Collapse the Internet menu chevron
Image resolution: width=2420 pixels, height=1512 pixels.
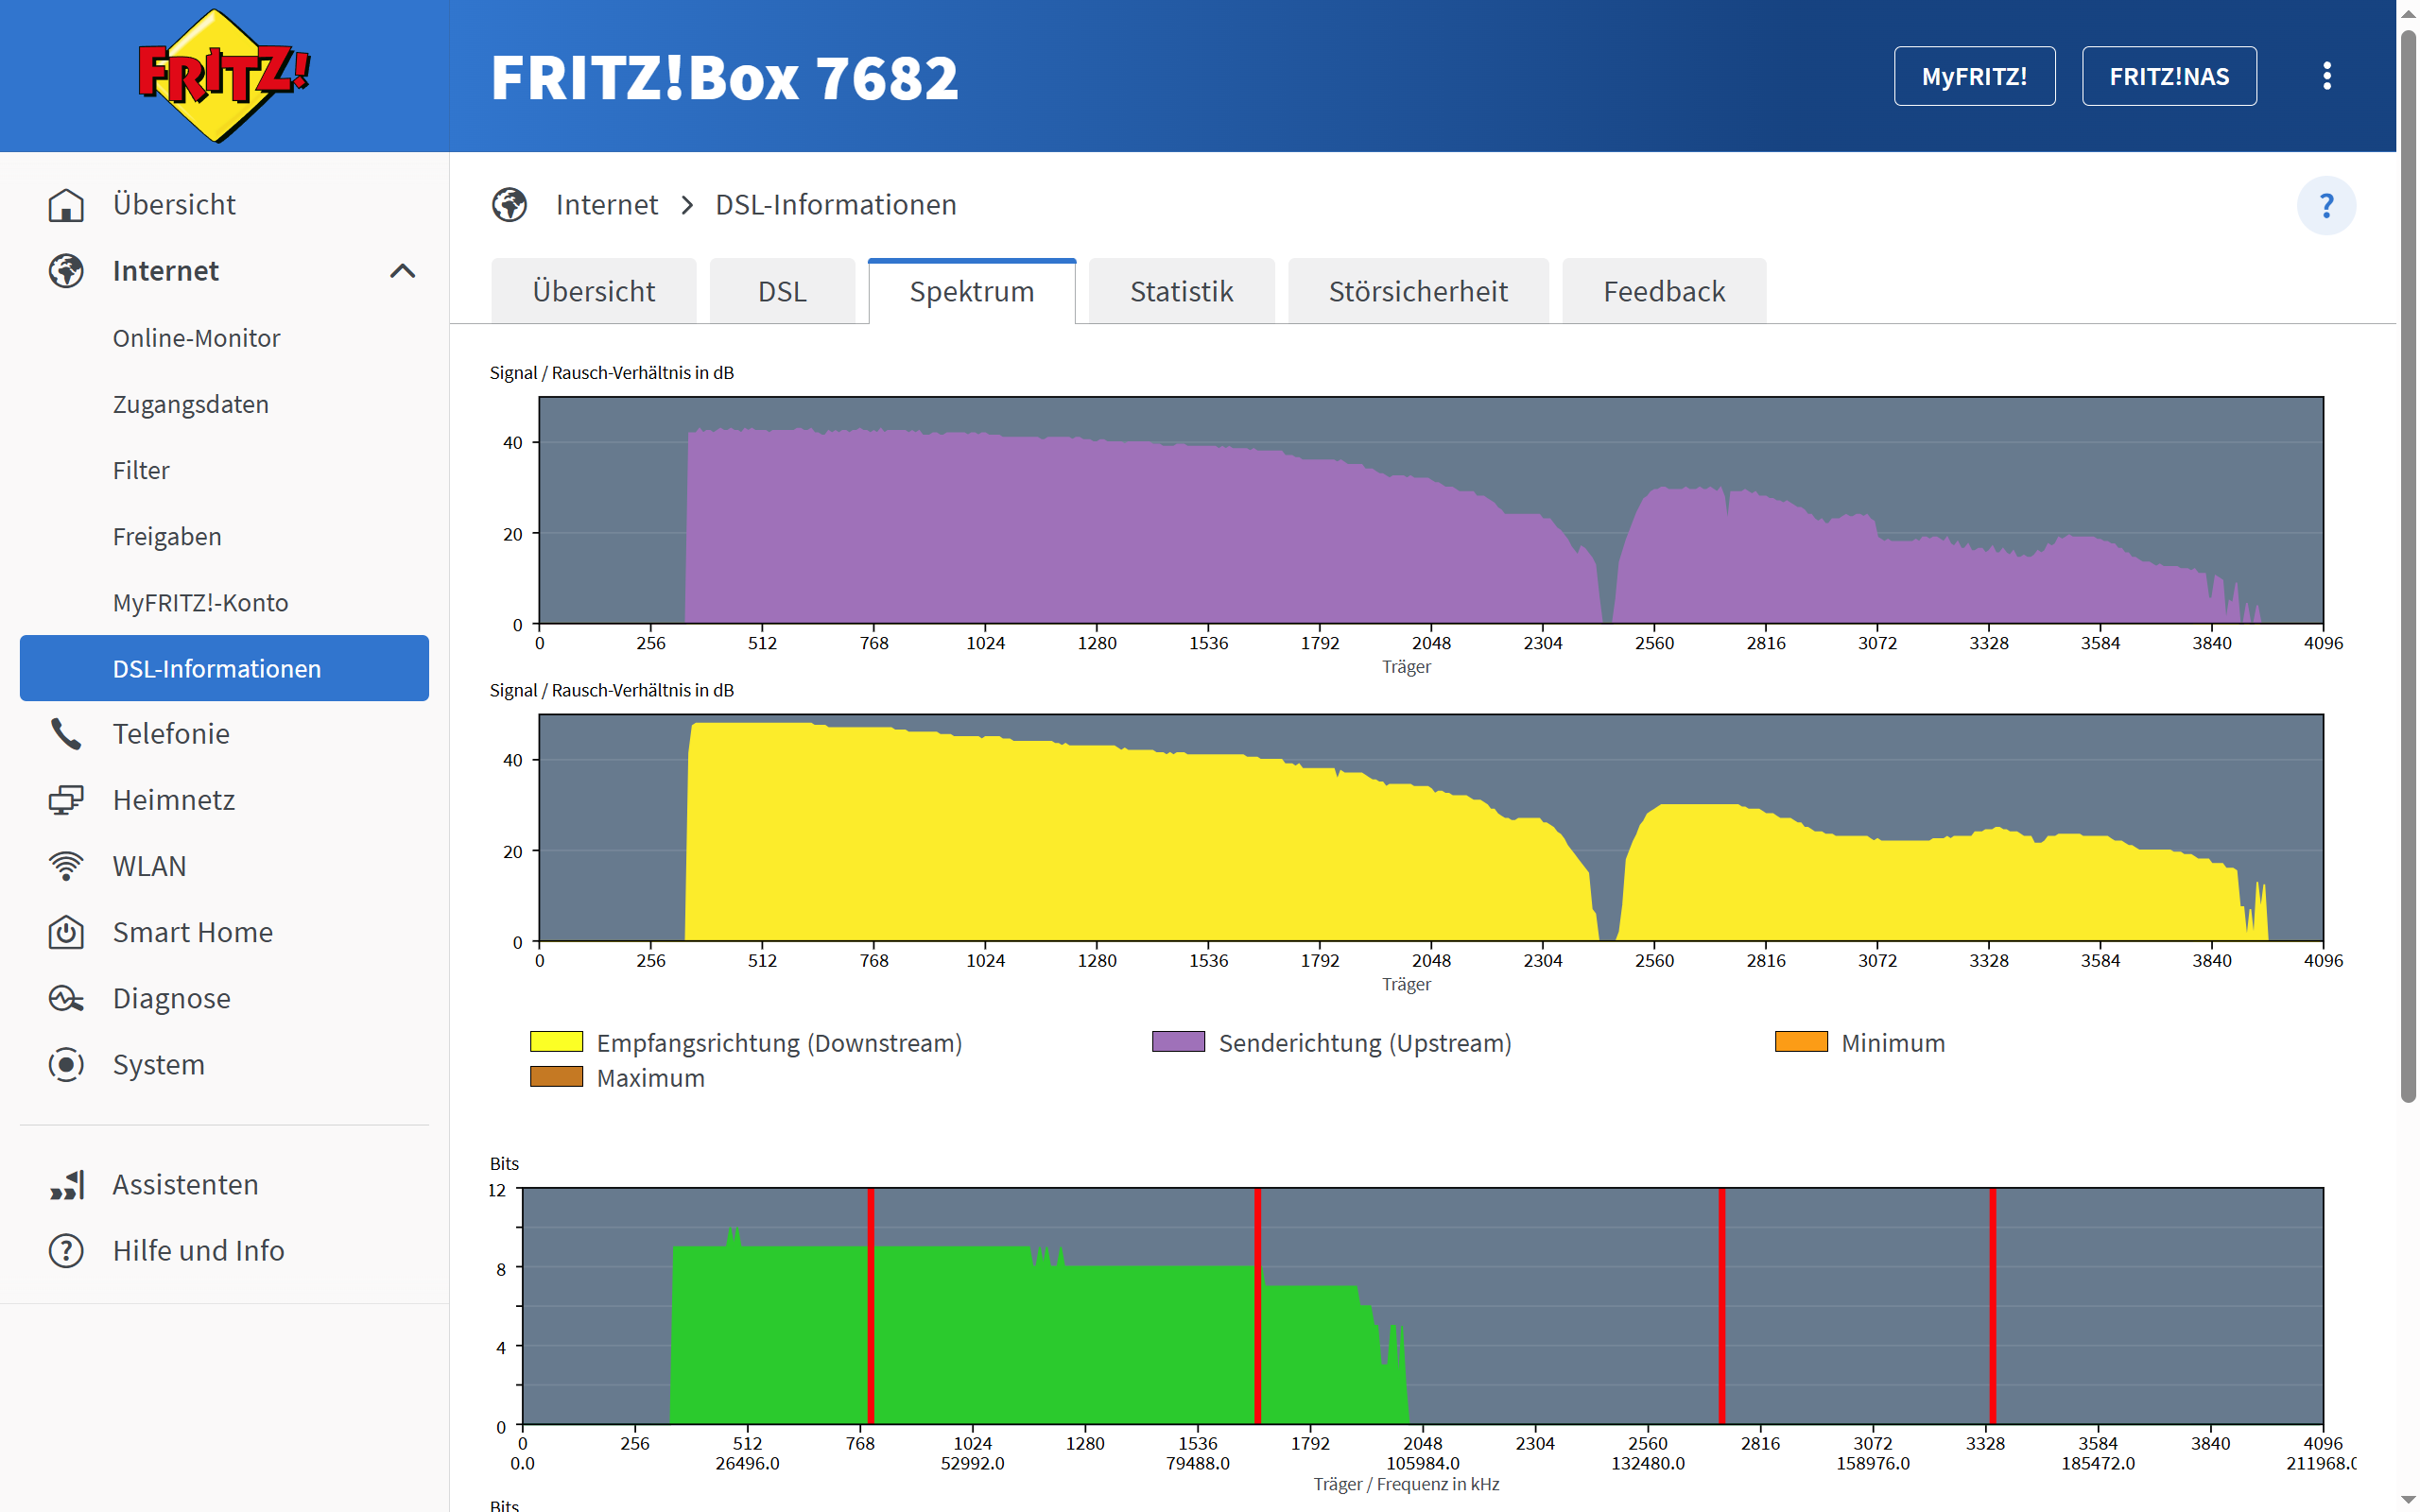(x=402, y=271)
